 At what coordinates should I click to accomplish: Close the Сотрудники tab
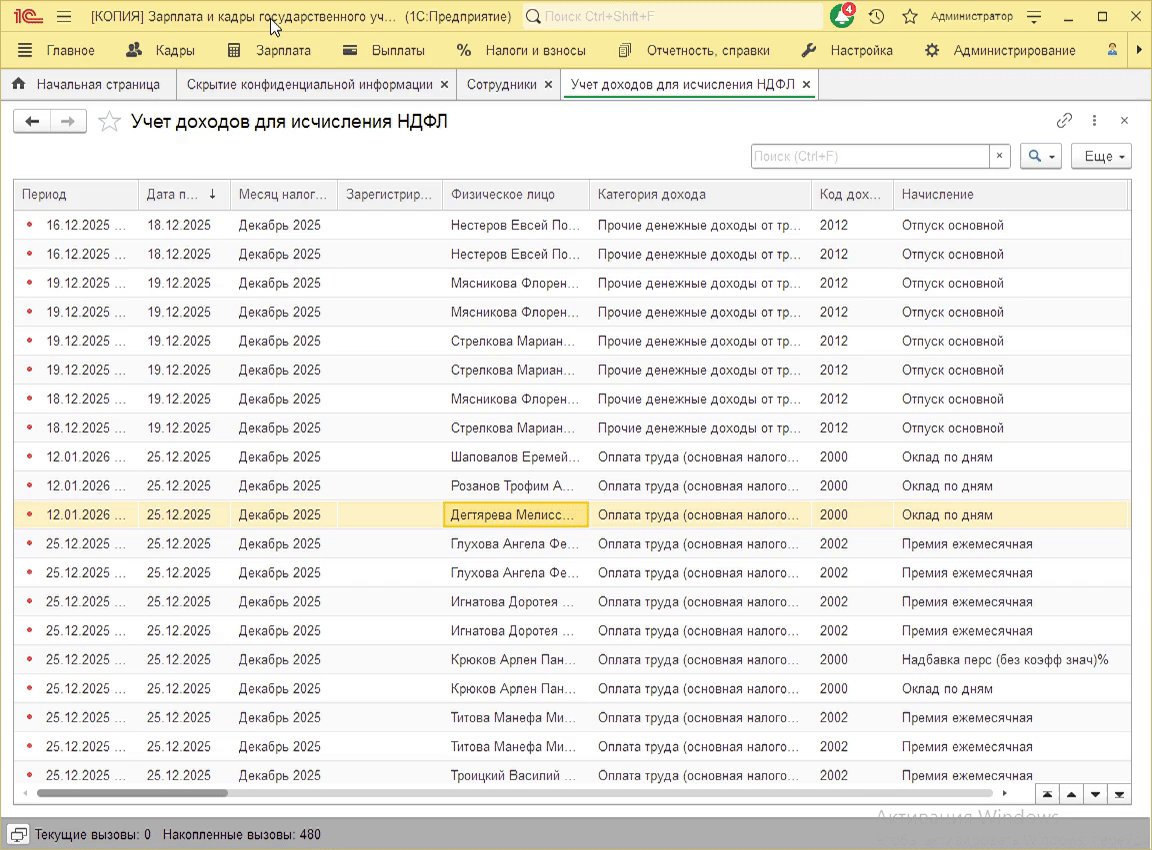click(x=548, y=84)
